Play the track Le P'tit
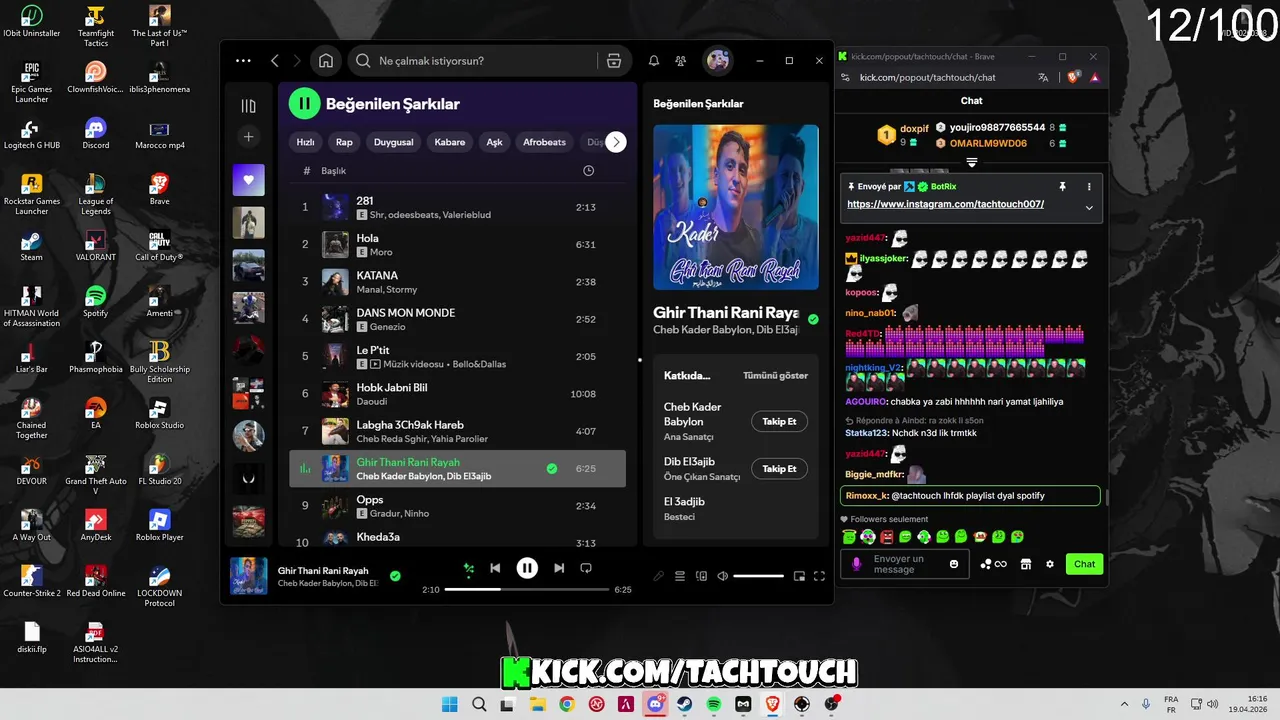Image resolution: width=1280 pixels, height=720 pixels. pos(457,356)
